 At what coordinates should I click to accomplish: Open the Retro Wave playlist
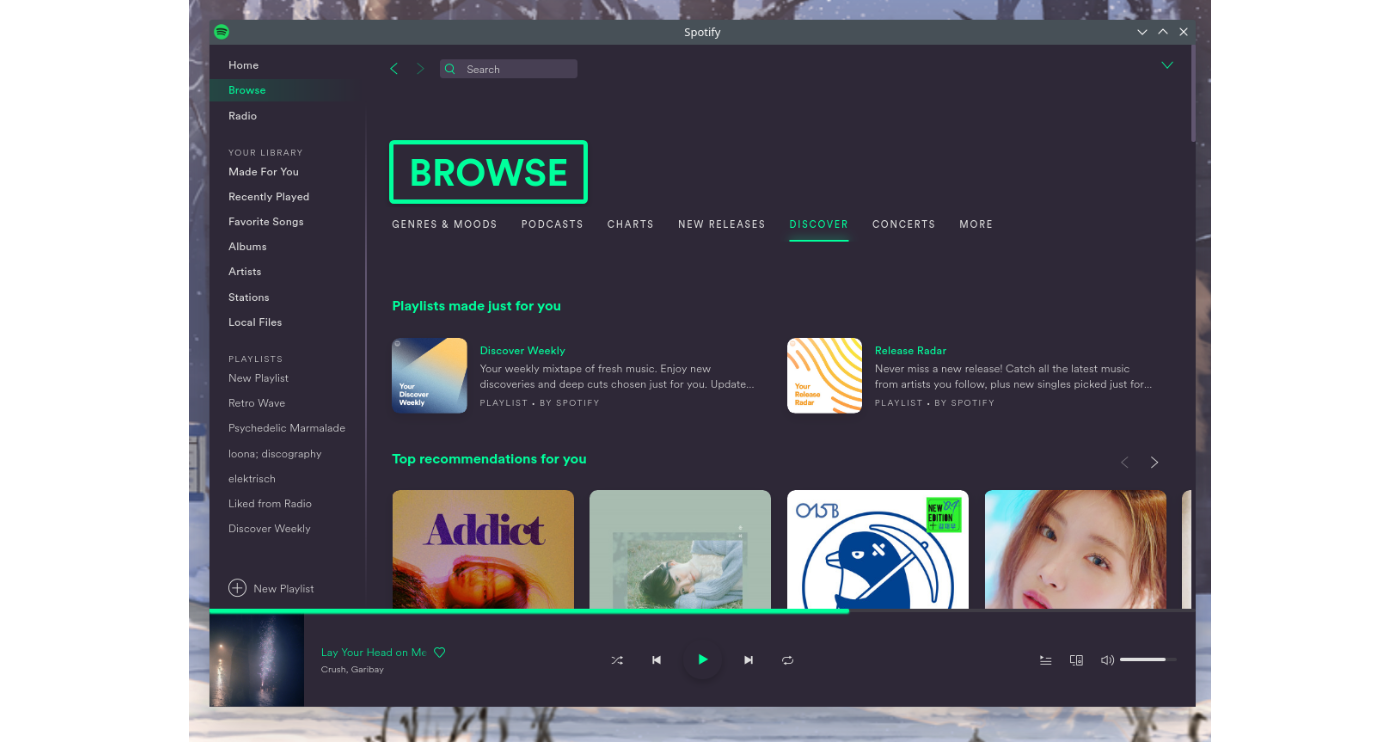(256, 403)
